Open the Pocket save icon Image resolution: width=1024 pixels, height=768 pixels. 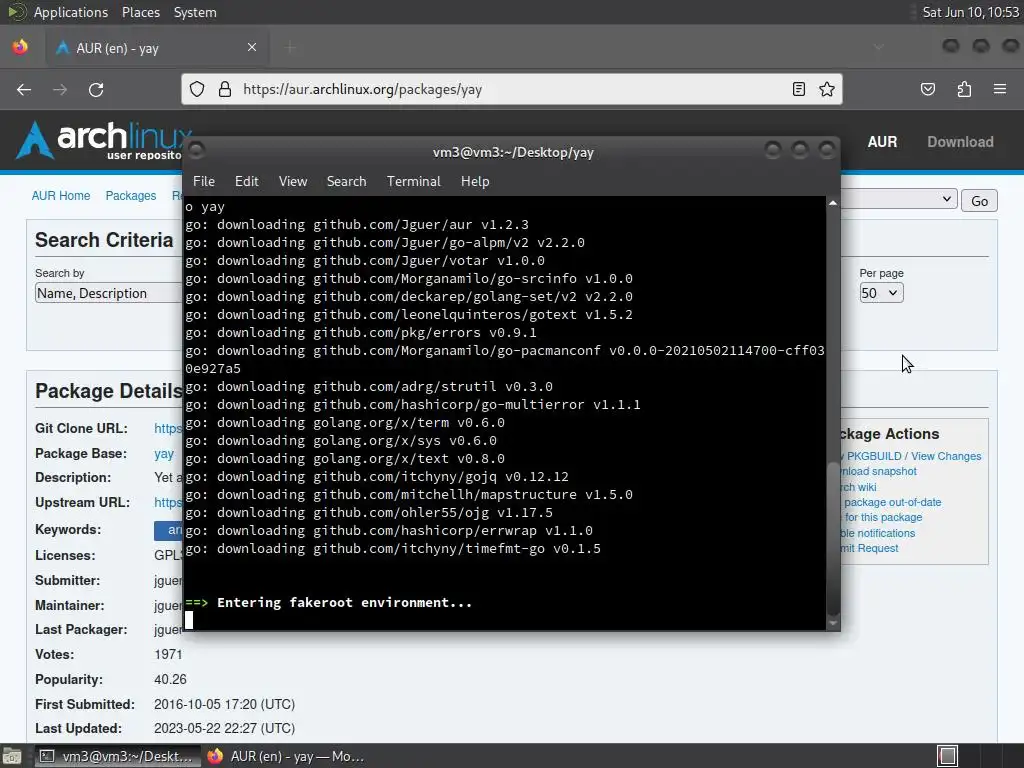point(928,89)
